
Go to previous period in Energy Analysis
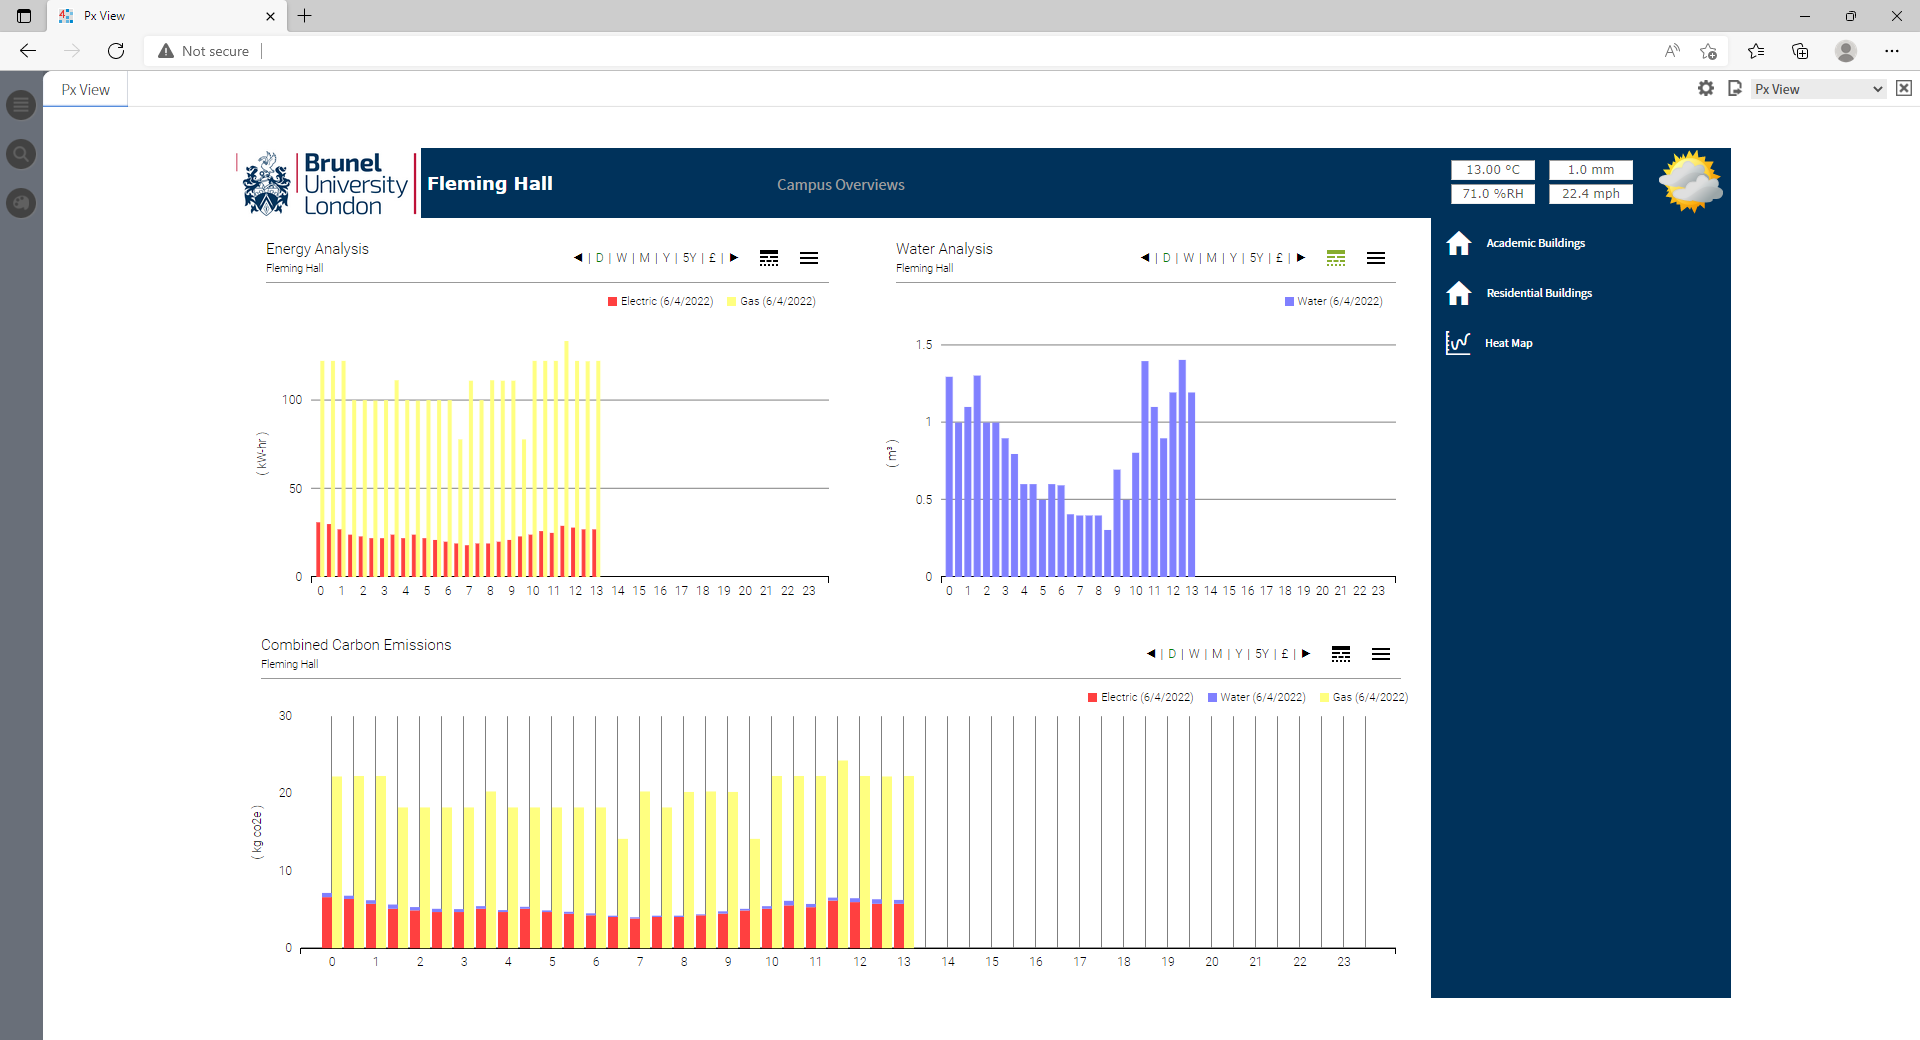(578, 258)
